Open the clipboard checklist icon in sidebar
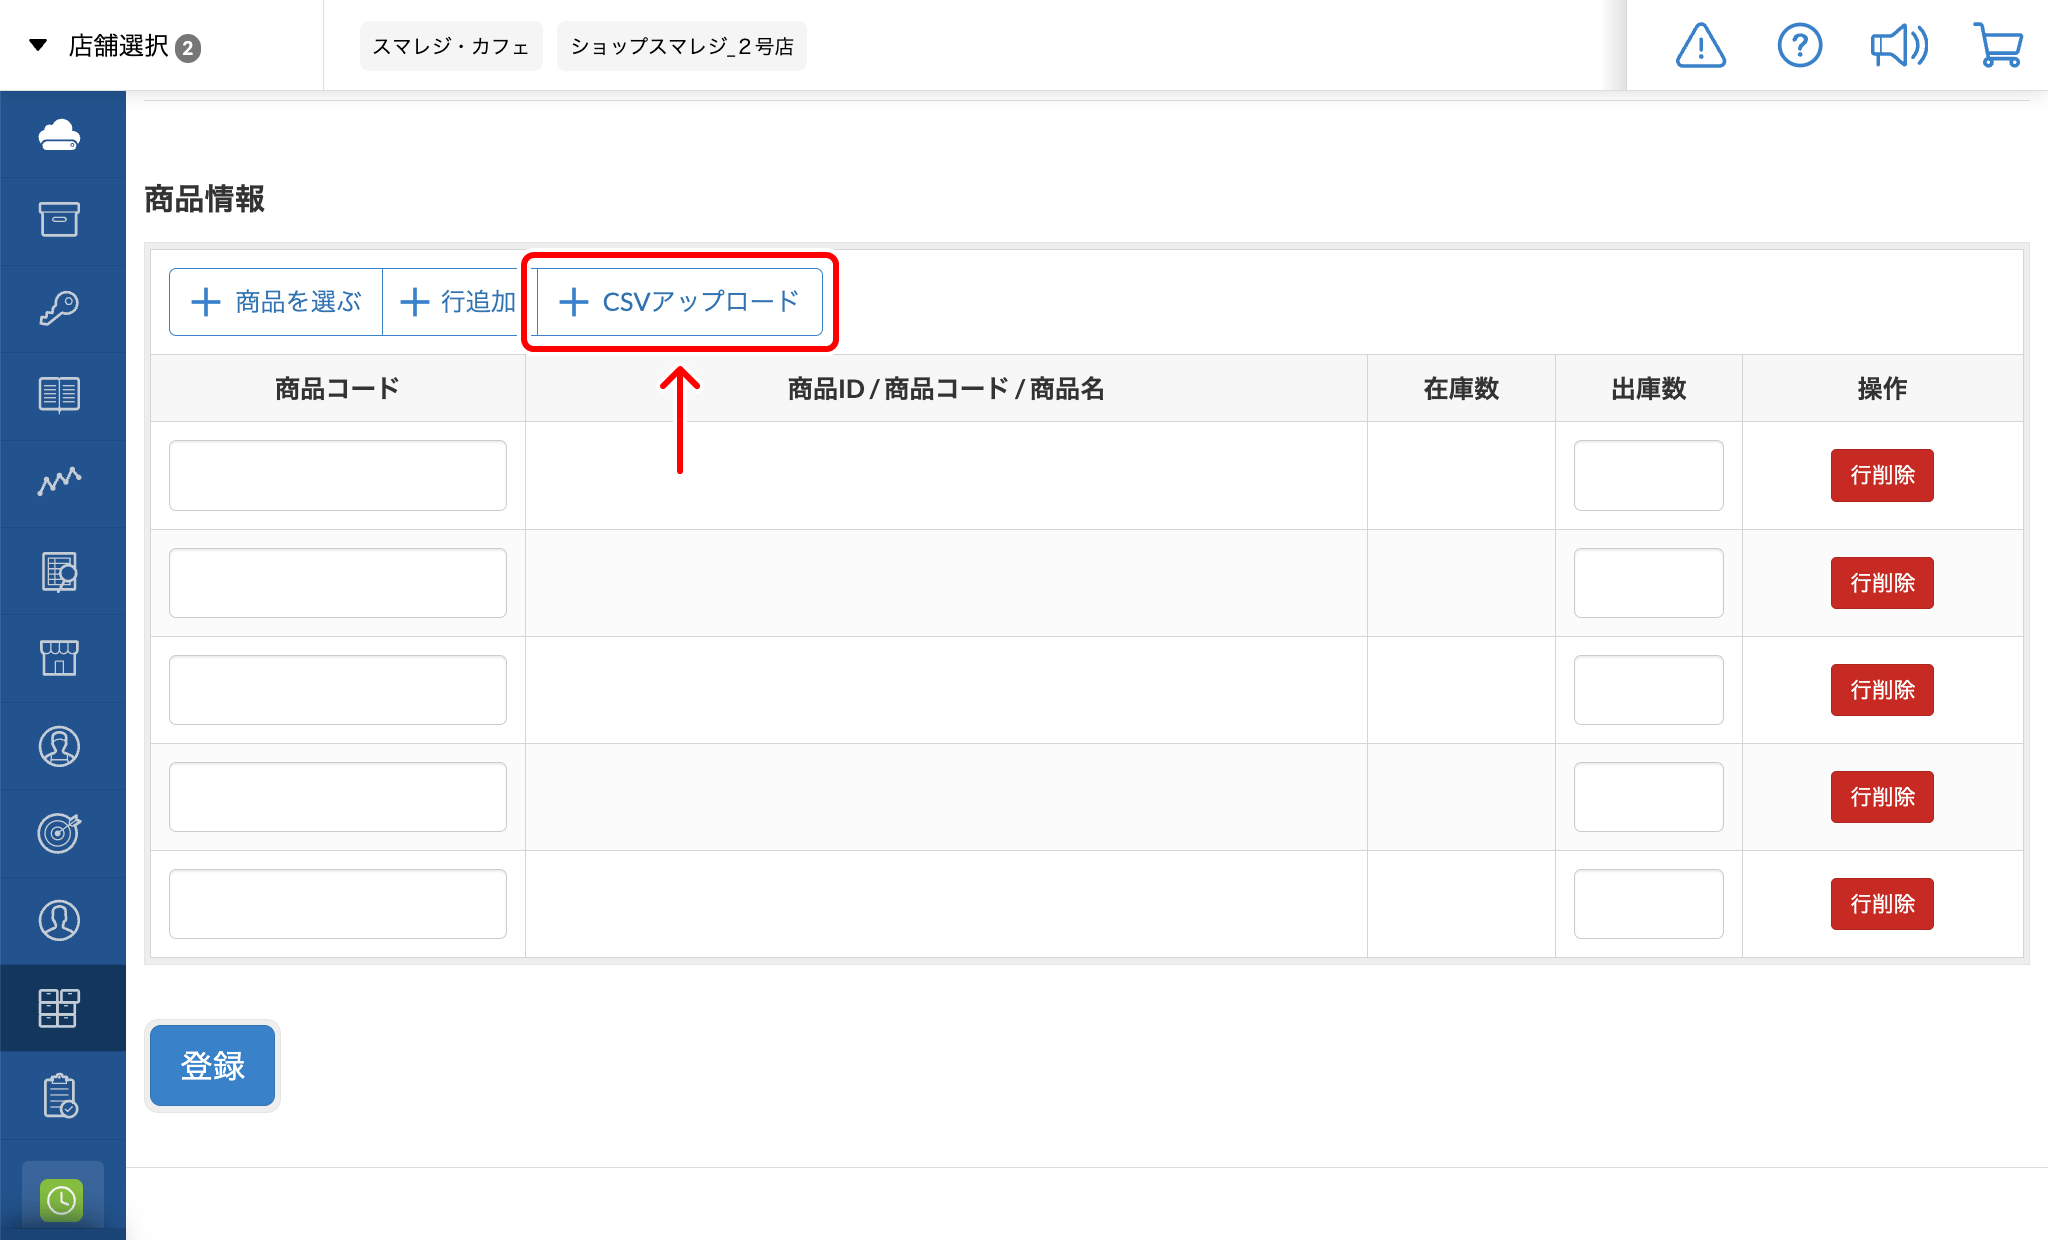 [60, 1095]
